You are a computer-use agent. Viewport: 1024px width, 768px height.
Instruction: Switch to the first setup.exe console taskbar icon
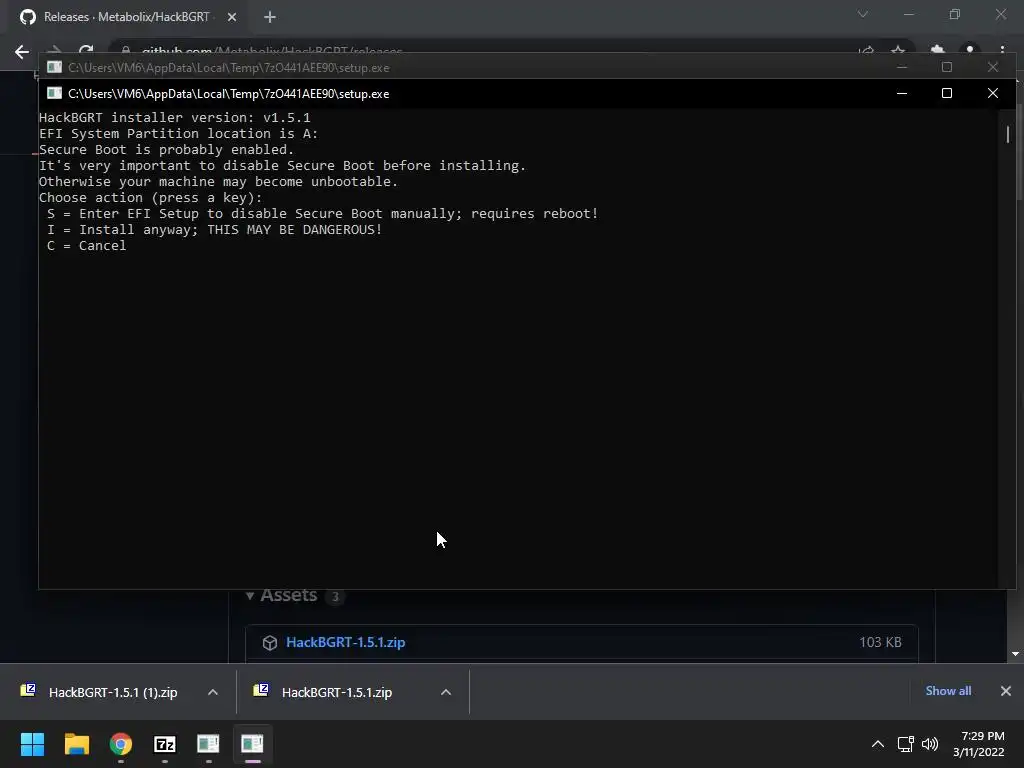pyautogui.click(x=208, y=744)
